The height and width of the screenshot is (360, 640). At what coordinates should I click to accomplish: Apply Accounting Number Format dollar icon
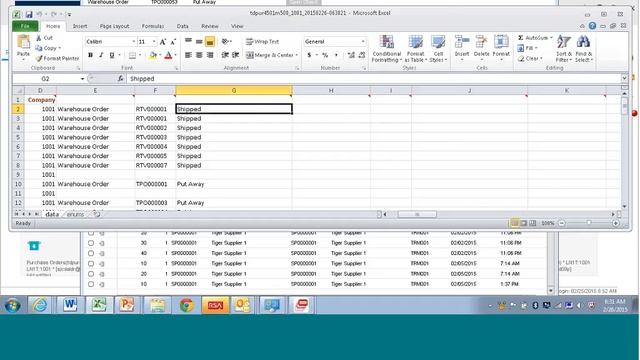coord(309,55)
